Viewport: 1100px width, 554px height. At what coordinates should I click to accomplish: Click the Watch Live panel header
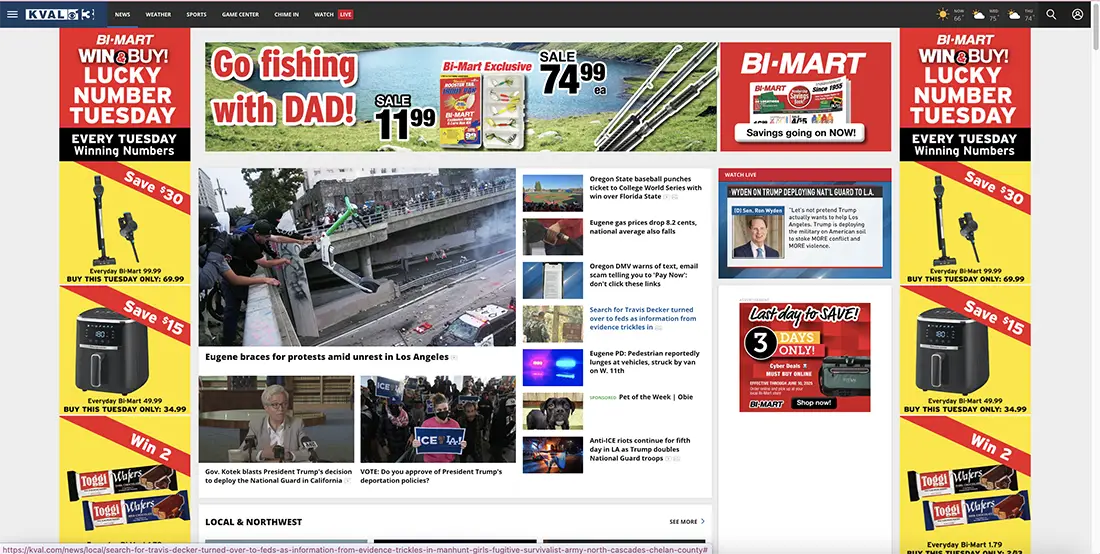pyautogui.click(x=805, y=175)
